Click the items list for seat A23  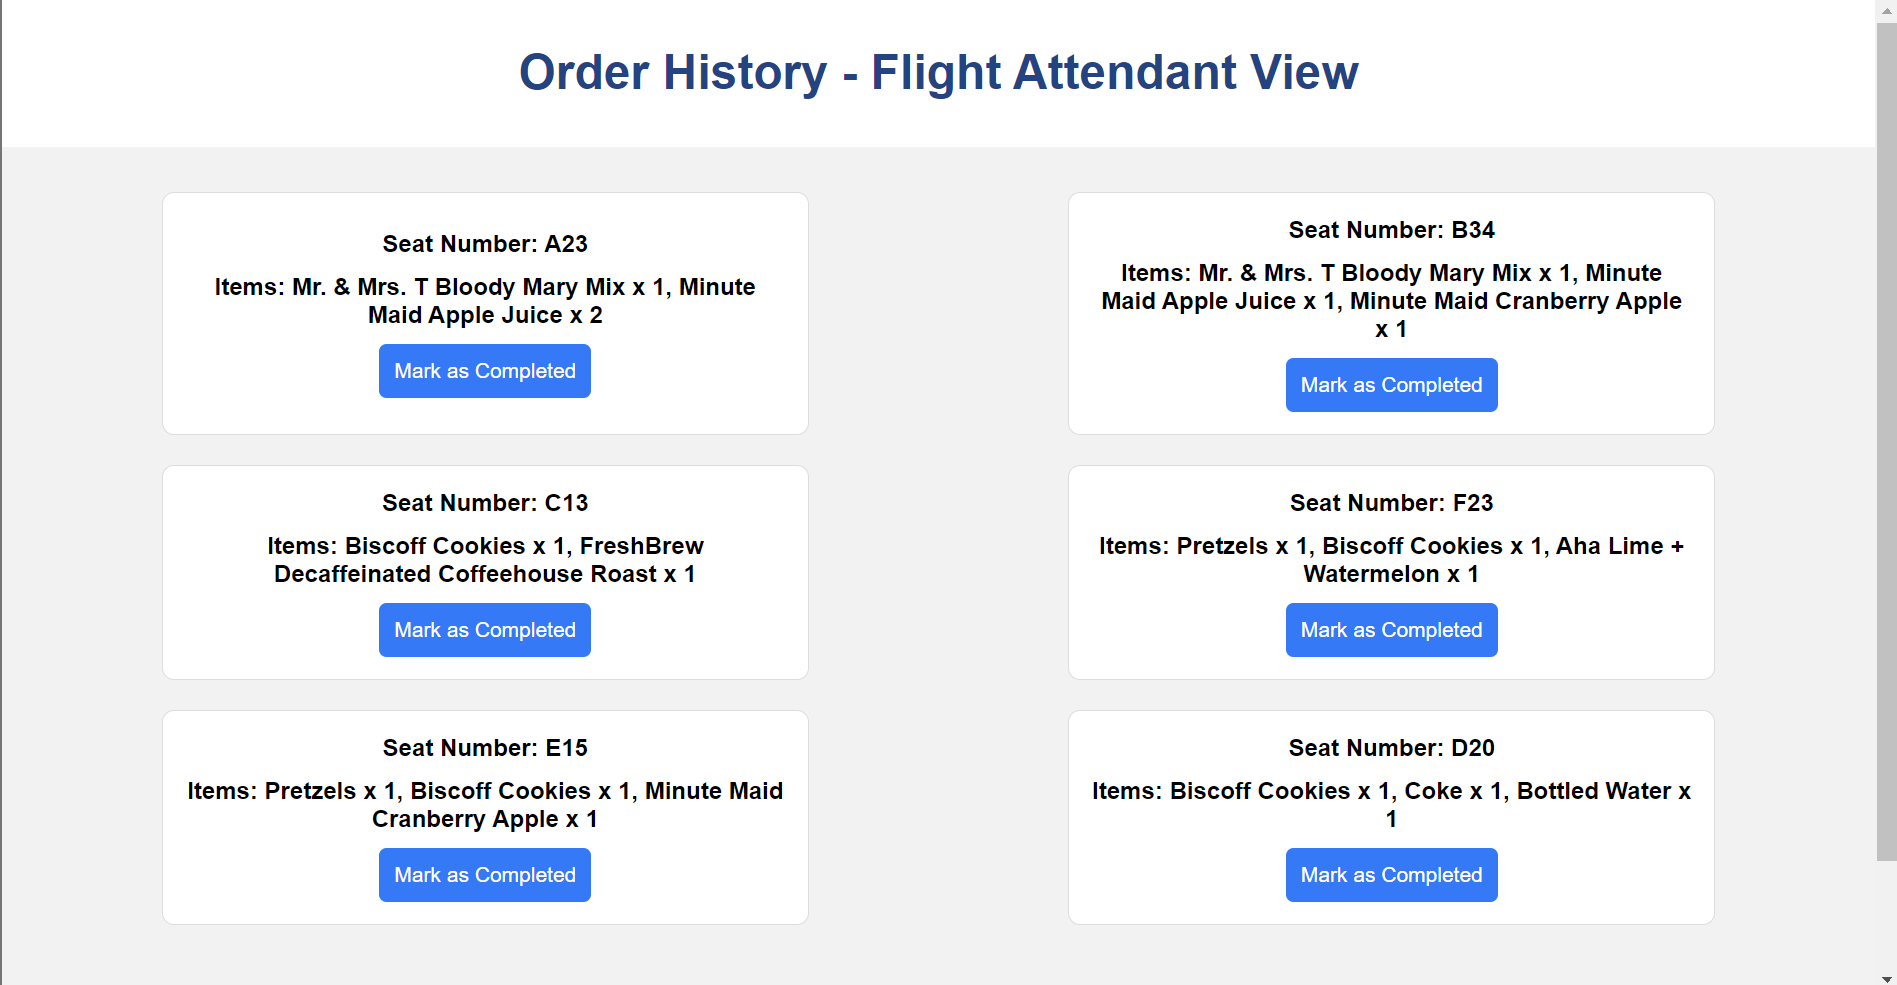click(x=485, y=301)
